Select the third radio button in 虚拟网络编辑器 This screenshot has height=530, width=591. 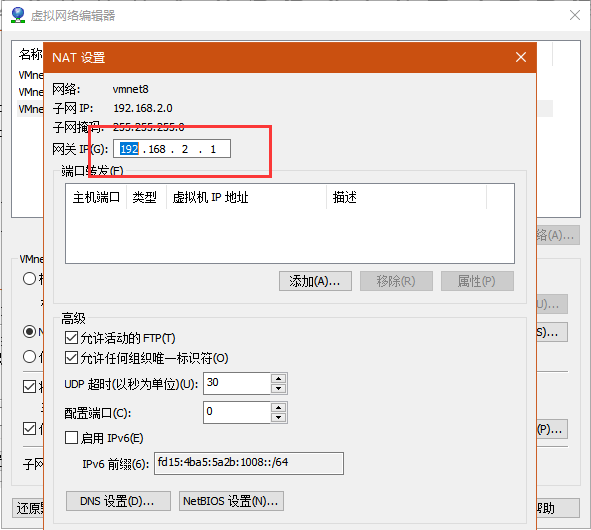(29, 356)
